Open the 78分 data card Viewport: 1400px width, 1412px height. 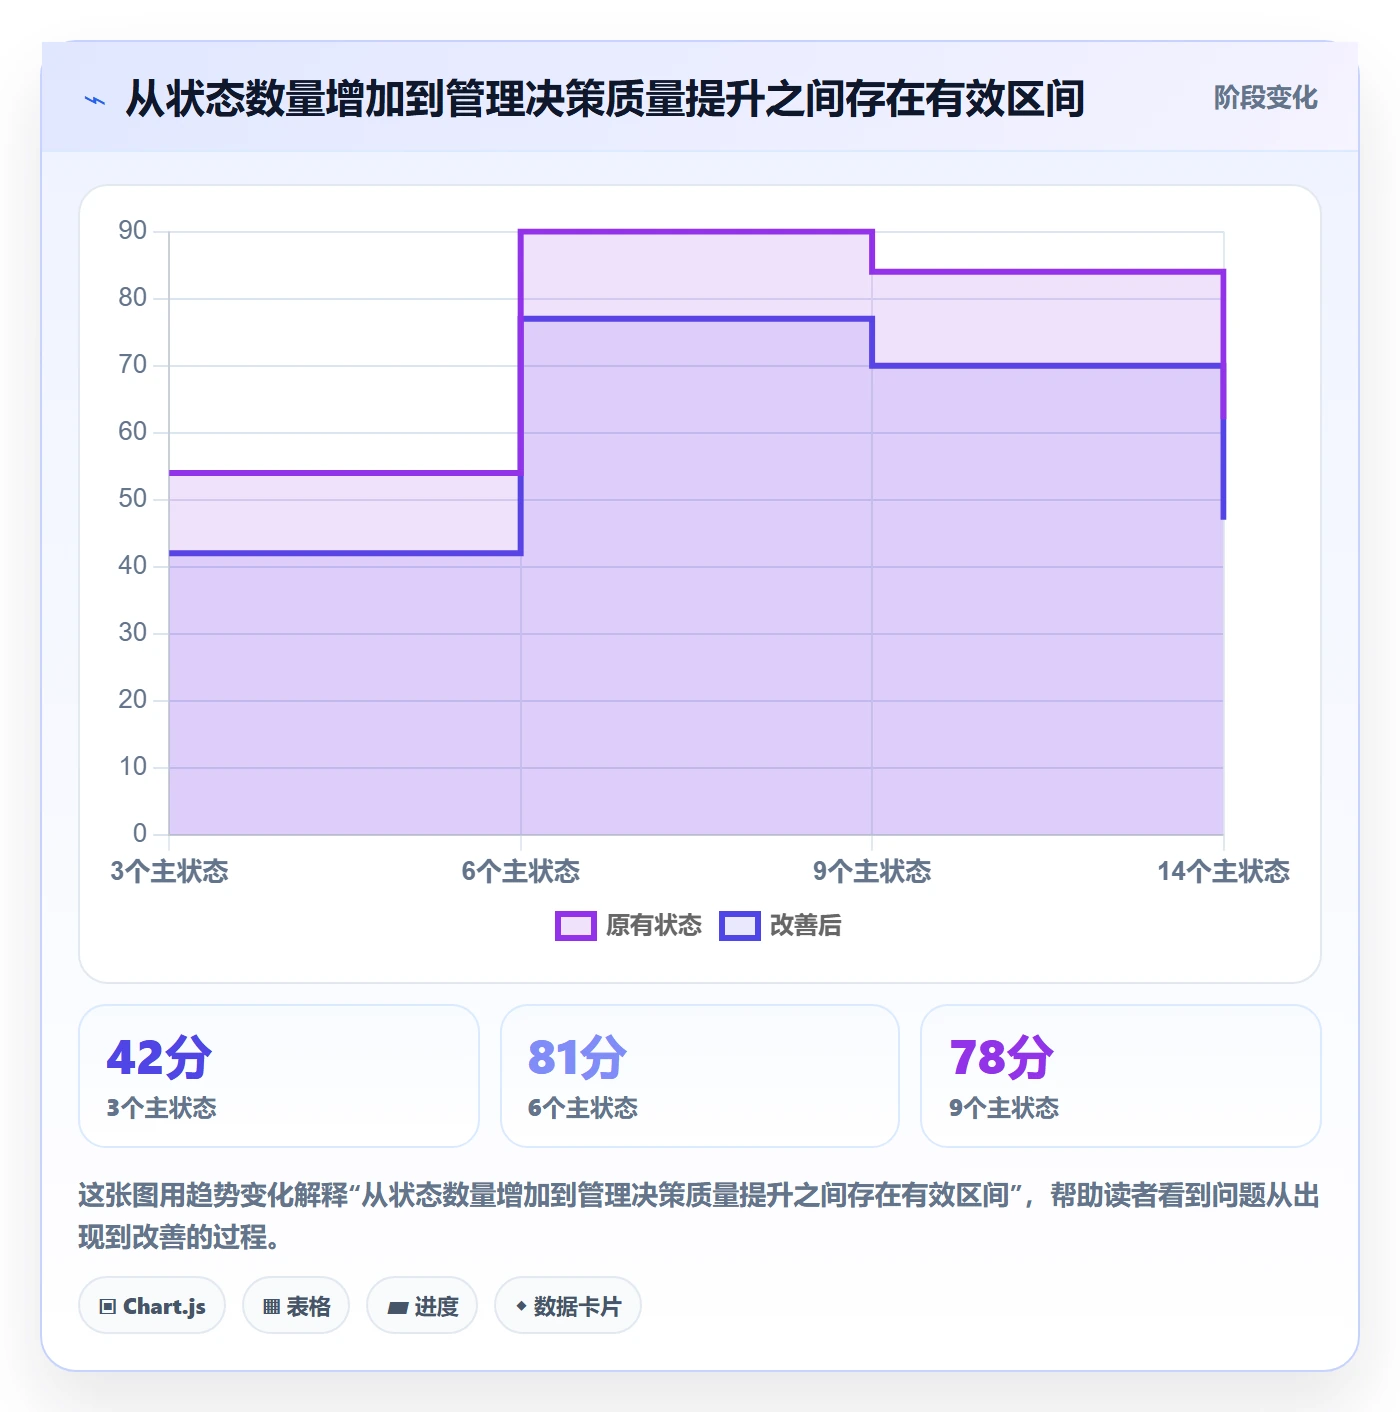coord(1121,1076)
